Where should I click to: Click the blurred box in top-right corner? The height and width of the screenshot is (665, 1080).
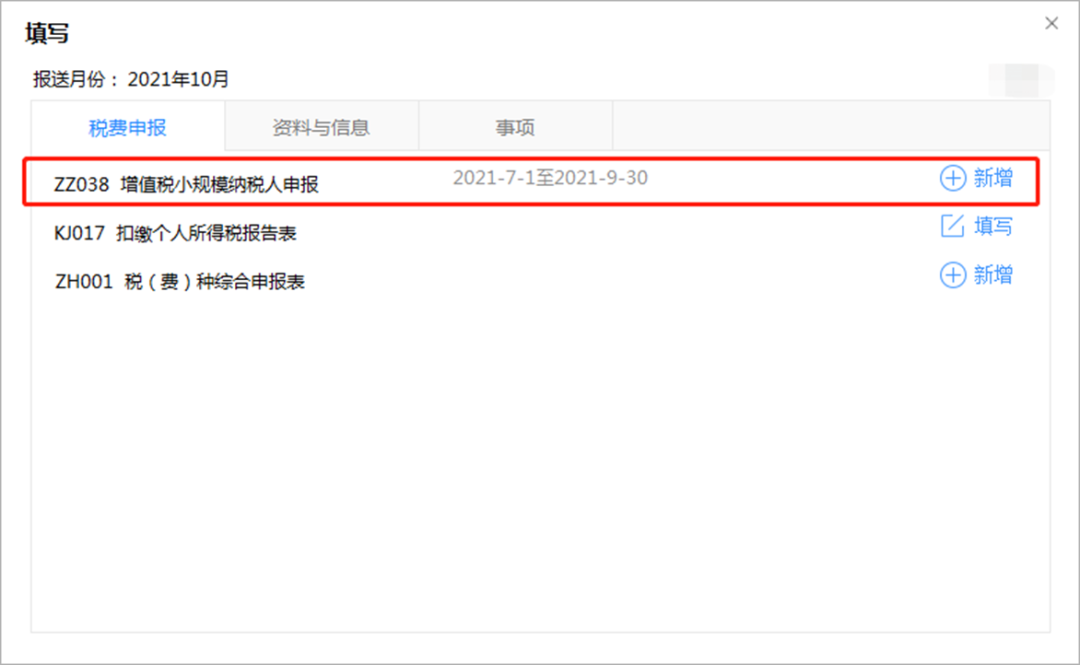pyautogui.click(x=1021, y=80)
